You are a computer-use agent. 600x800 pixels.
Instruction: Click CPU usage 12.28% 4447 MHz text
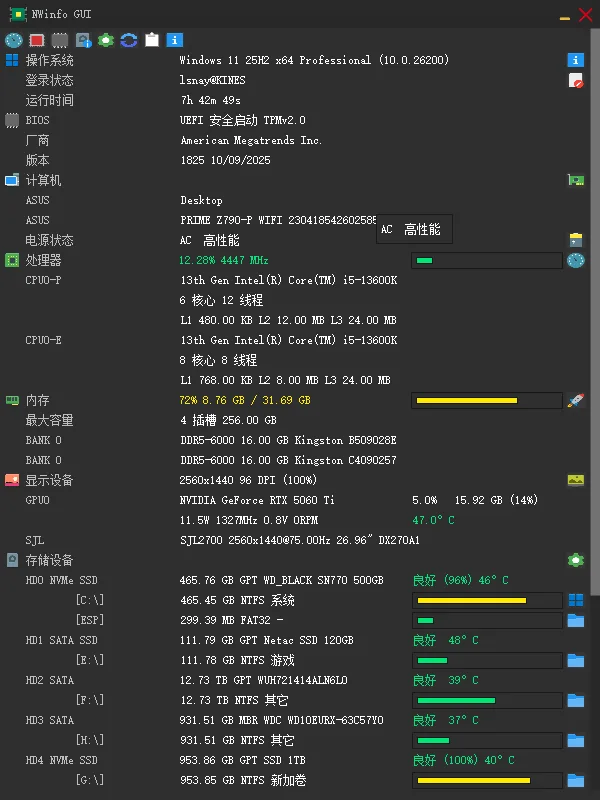click(x=223, y=260)
